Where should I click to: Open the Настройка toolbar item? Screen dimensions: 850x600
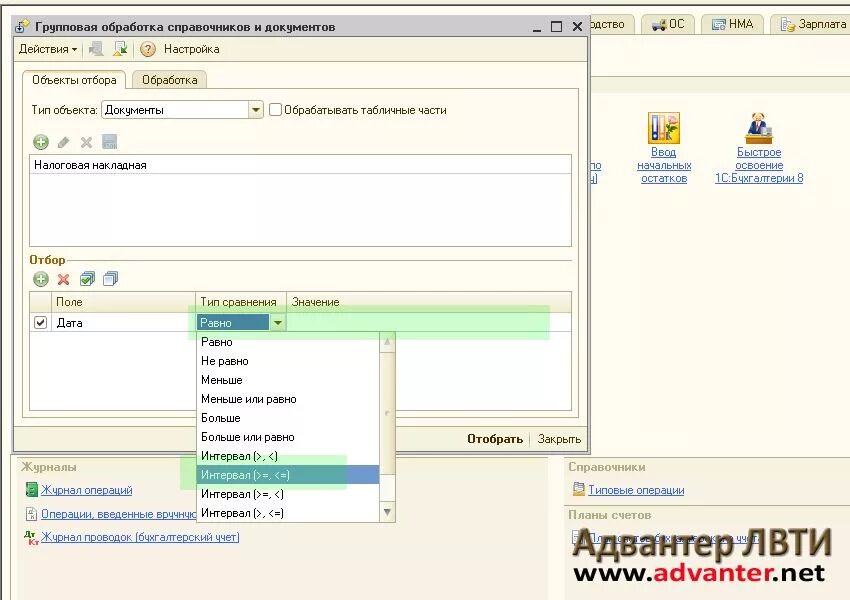pos(191,49)
